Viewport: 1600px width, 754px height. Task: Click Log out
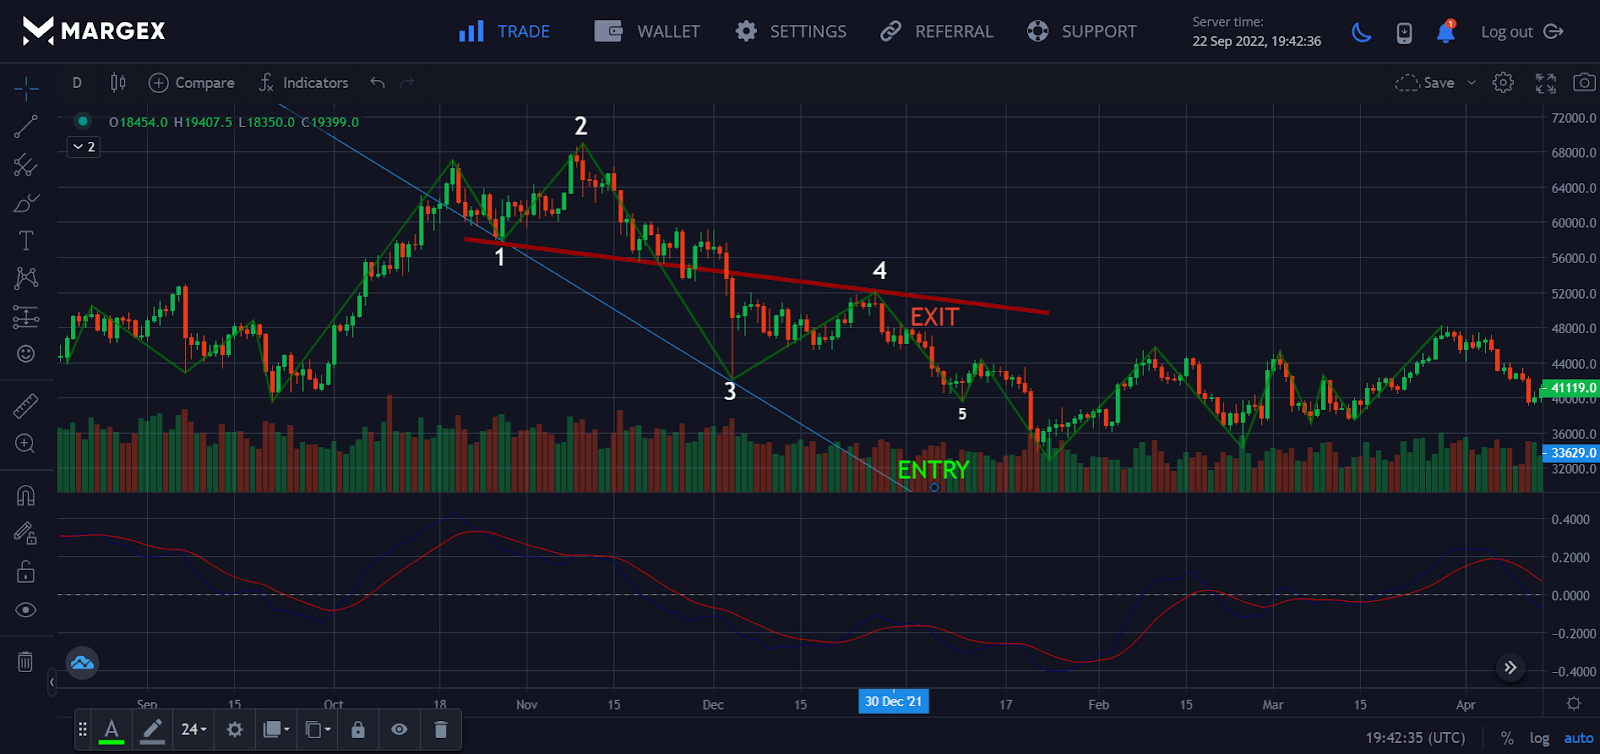pyautogui.click(x=1521, y=32)
